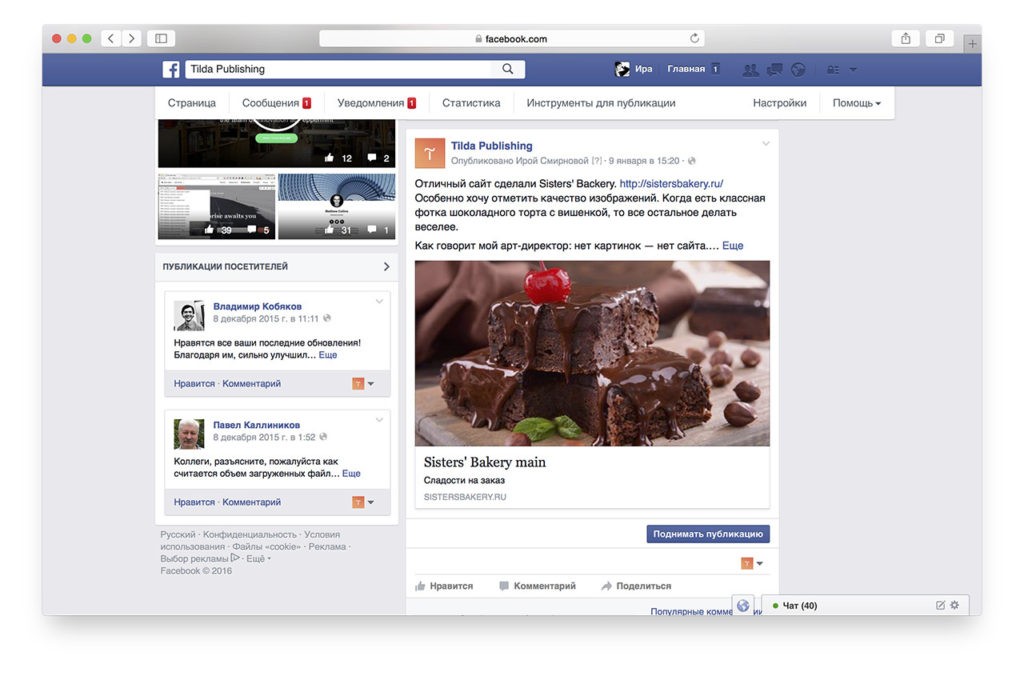This screenshot has height=676, width=1024.
Task: Click Safari forward arrow
Action: coord(132,39)
